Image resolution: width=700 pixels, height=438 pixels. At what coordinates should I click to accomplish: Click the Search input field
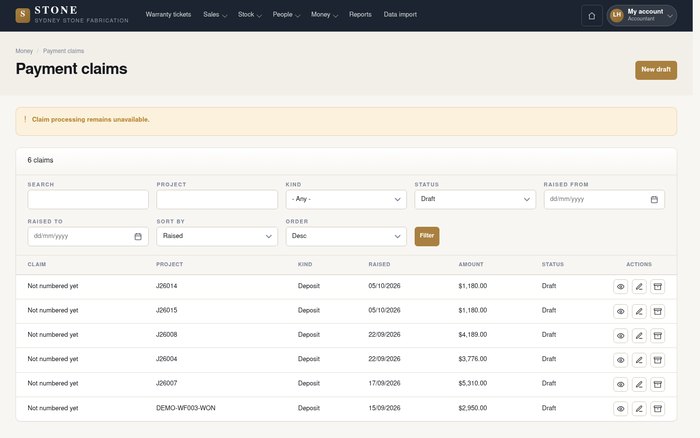88,200
